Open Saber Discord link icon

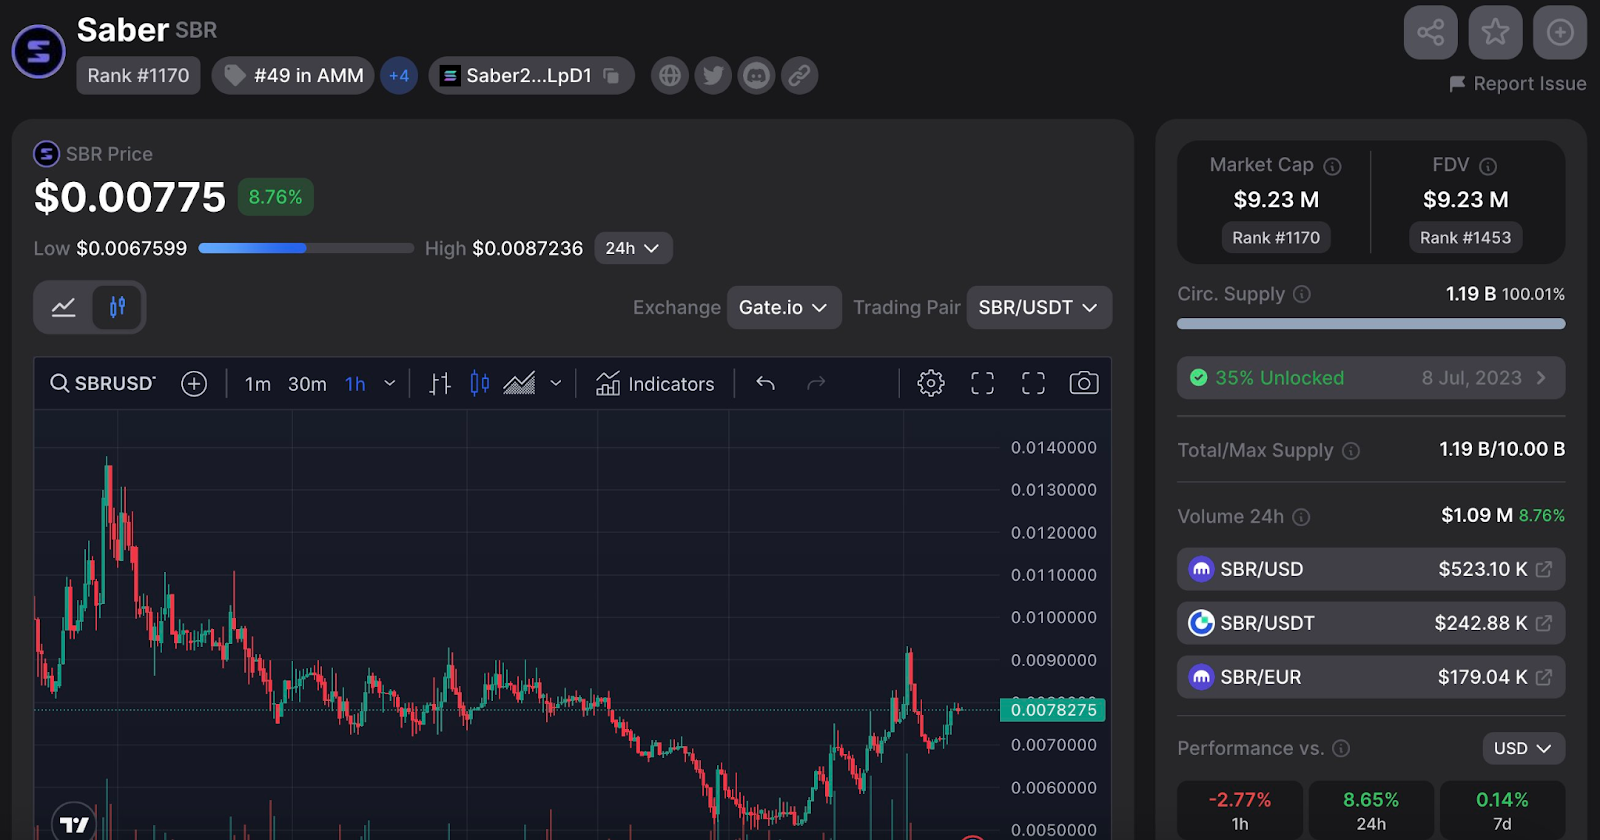click(756, 76)
